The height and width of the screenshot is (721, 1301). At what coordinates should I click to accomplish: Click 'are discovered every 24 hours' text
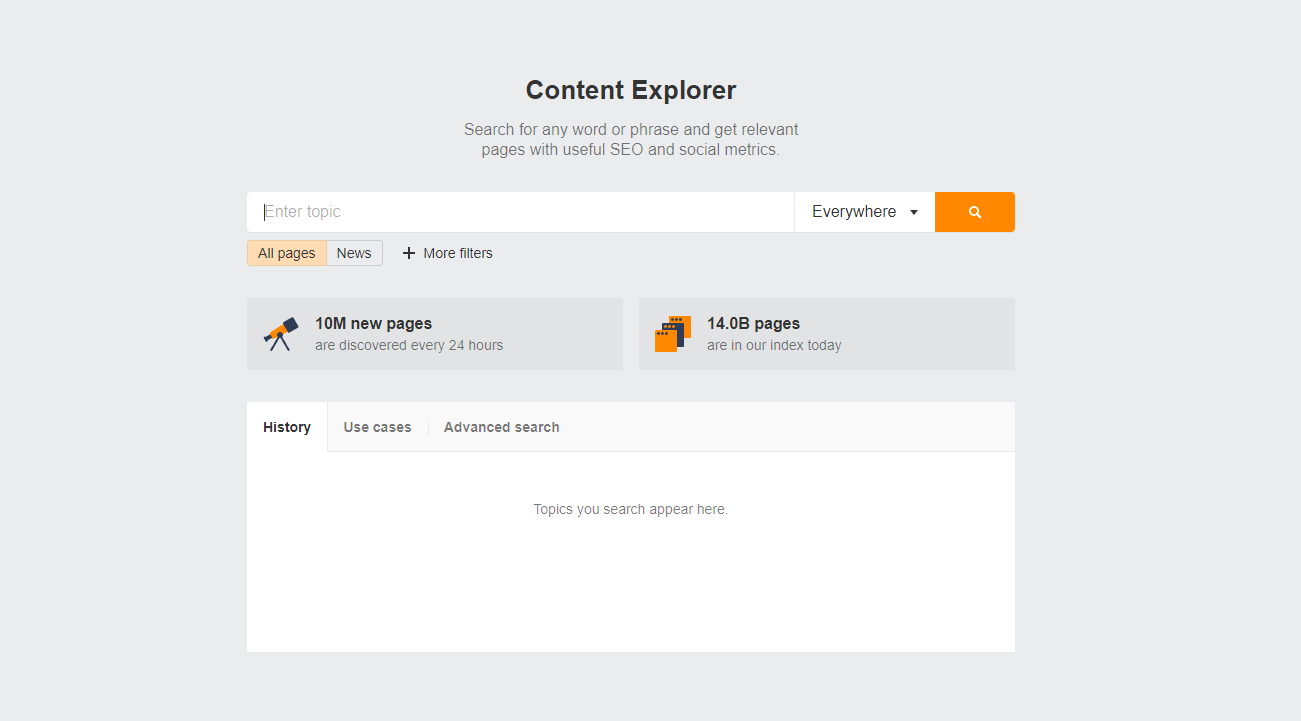click(409, 345)
